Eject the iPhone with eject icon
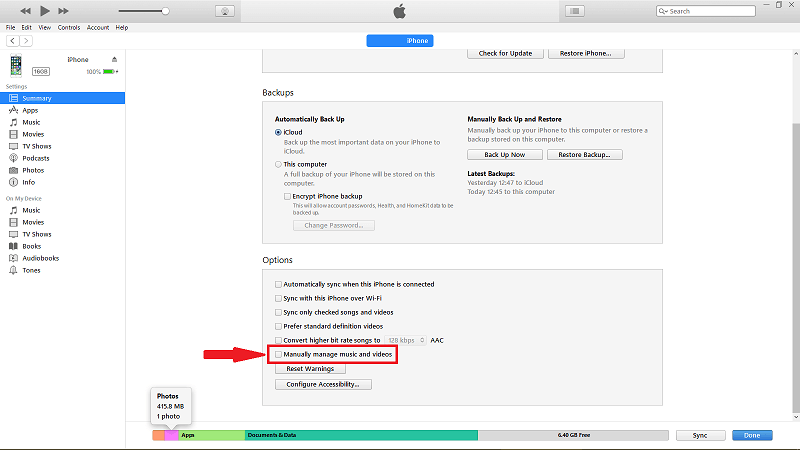The image size is (800, 450). pos(114,59)
